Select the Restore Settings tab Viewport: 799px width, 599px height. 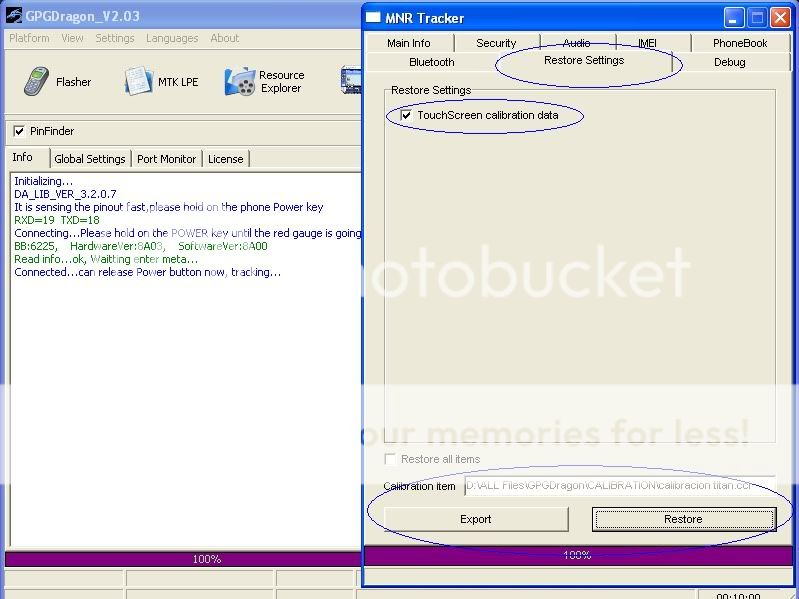point(584,61)
